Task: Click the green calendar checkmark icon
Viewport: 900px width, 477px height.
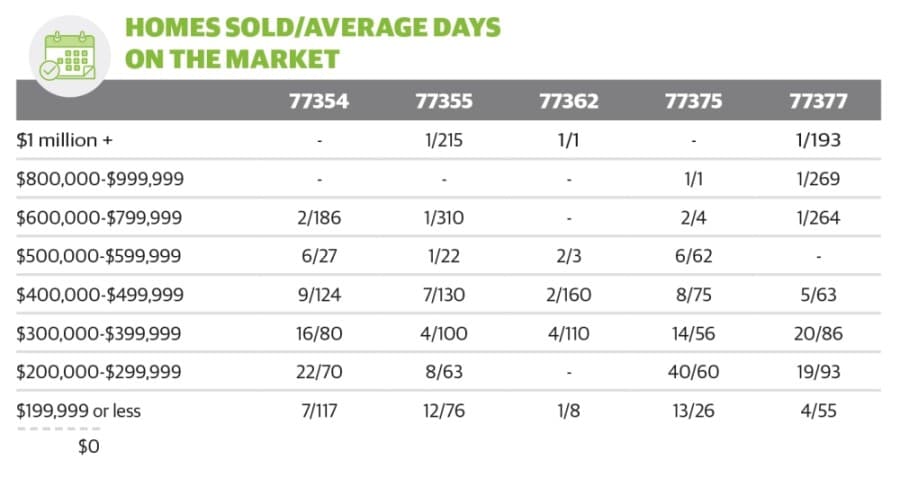Action: pyautogui.click(x=69, y=56)
